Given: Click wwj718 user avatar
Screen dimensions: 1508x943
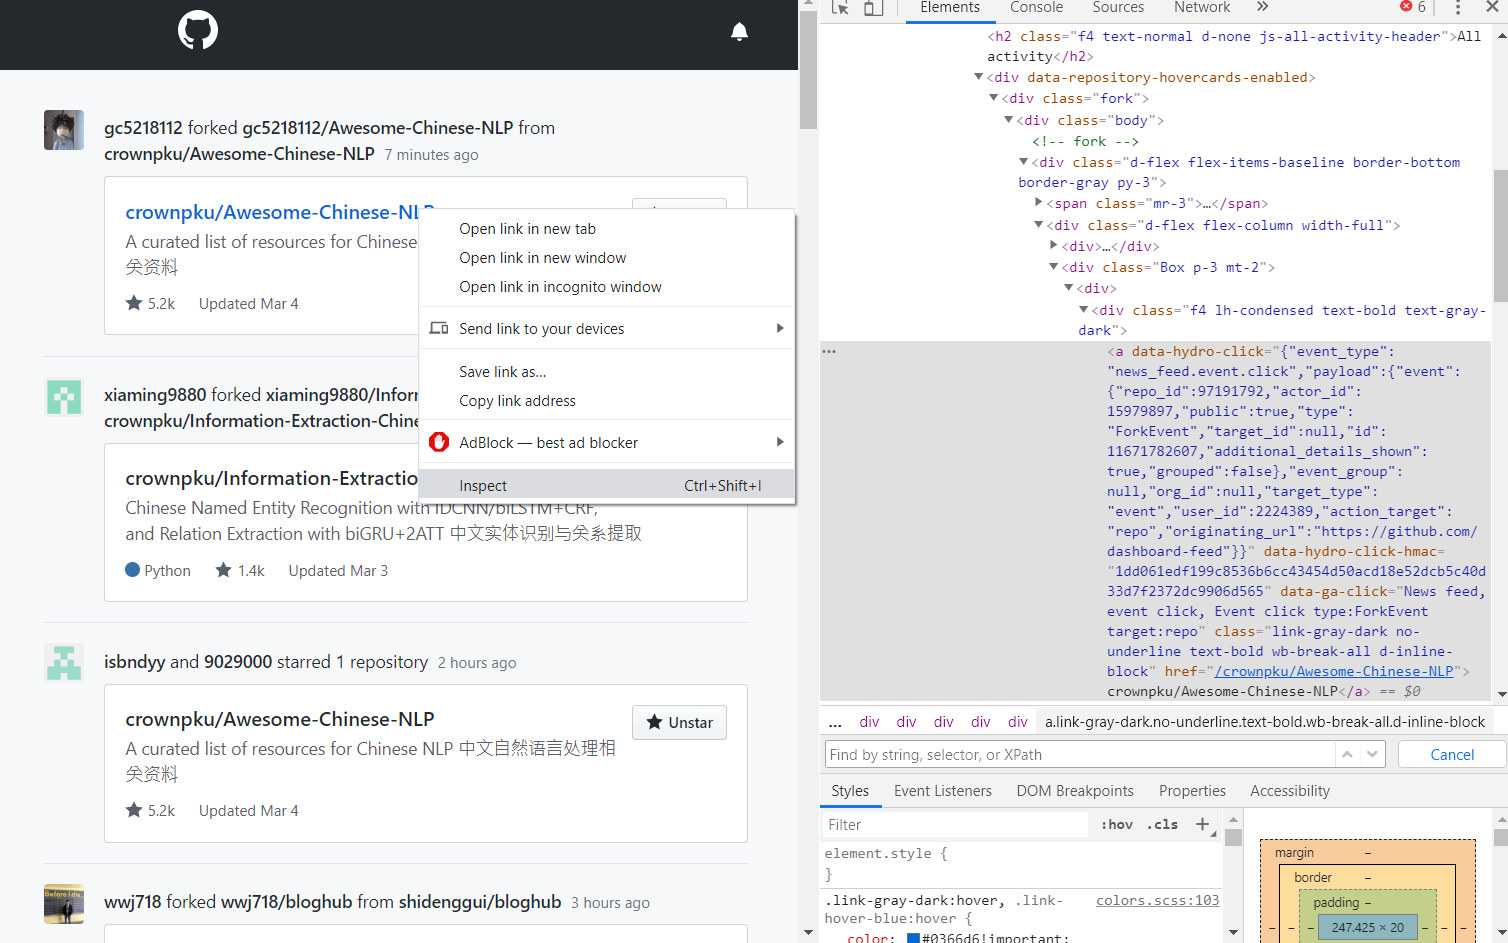Looking at the screenshot, I should [64, 904].
